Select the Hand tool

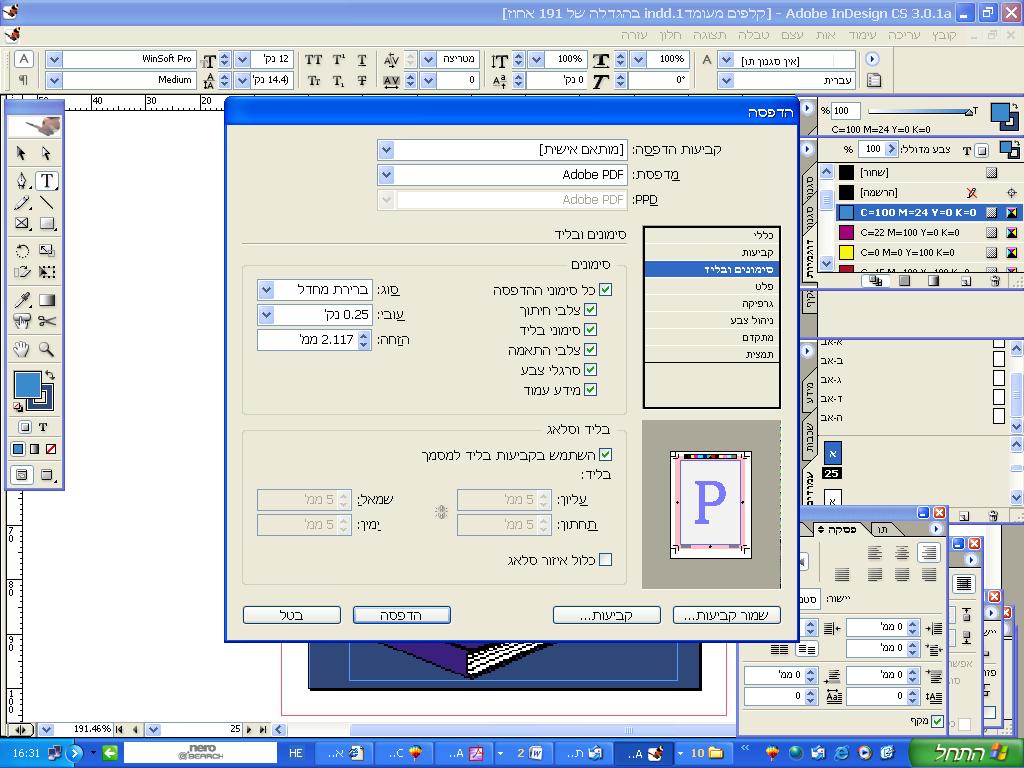pos(22,349)
